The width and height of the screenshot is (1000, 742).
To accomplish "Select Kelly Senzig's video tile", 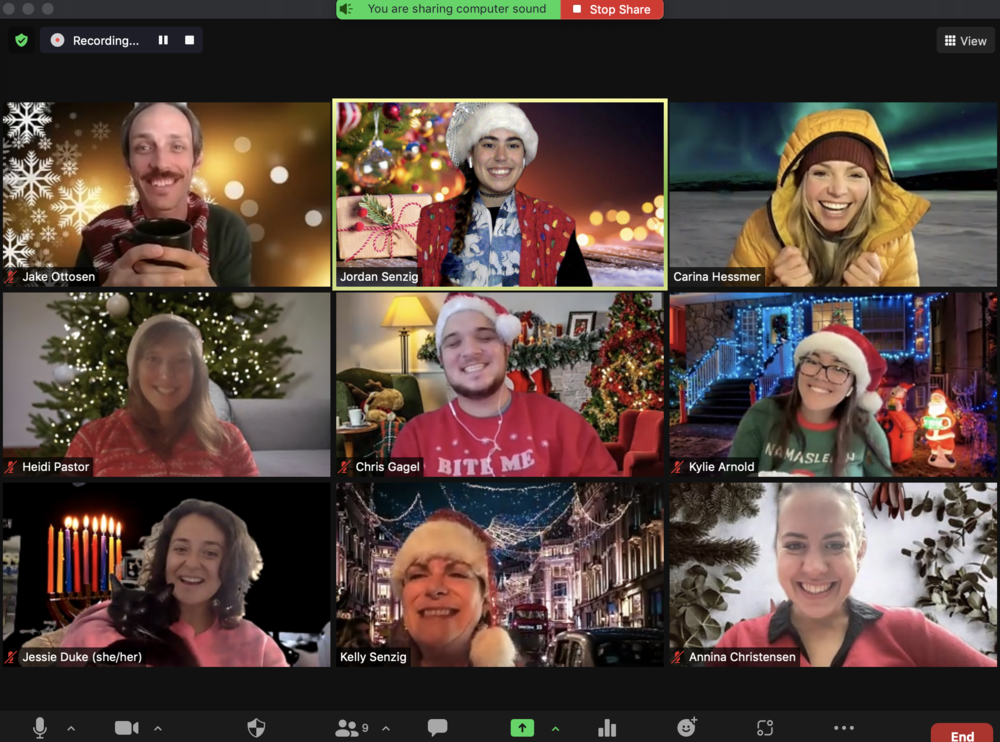I will coord(500,574).
